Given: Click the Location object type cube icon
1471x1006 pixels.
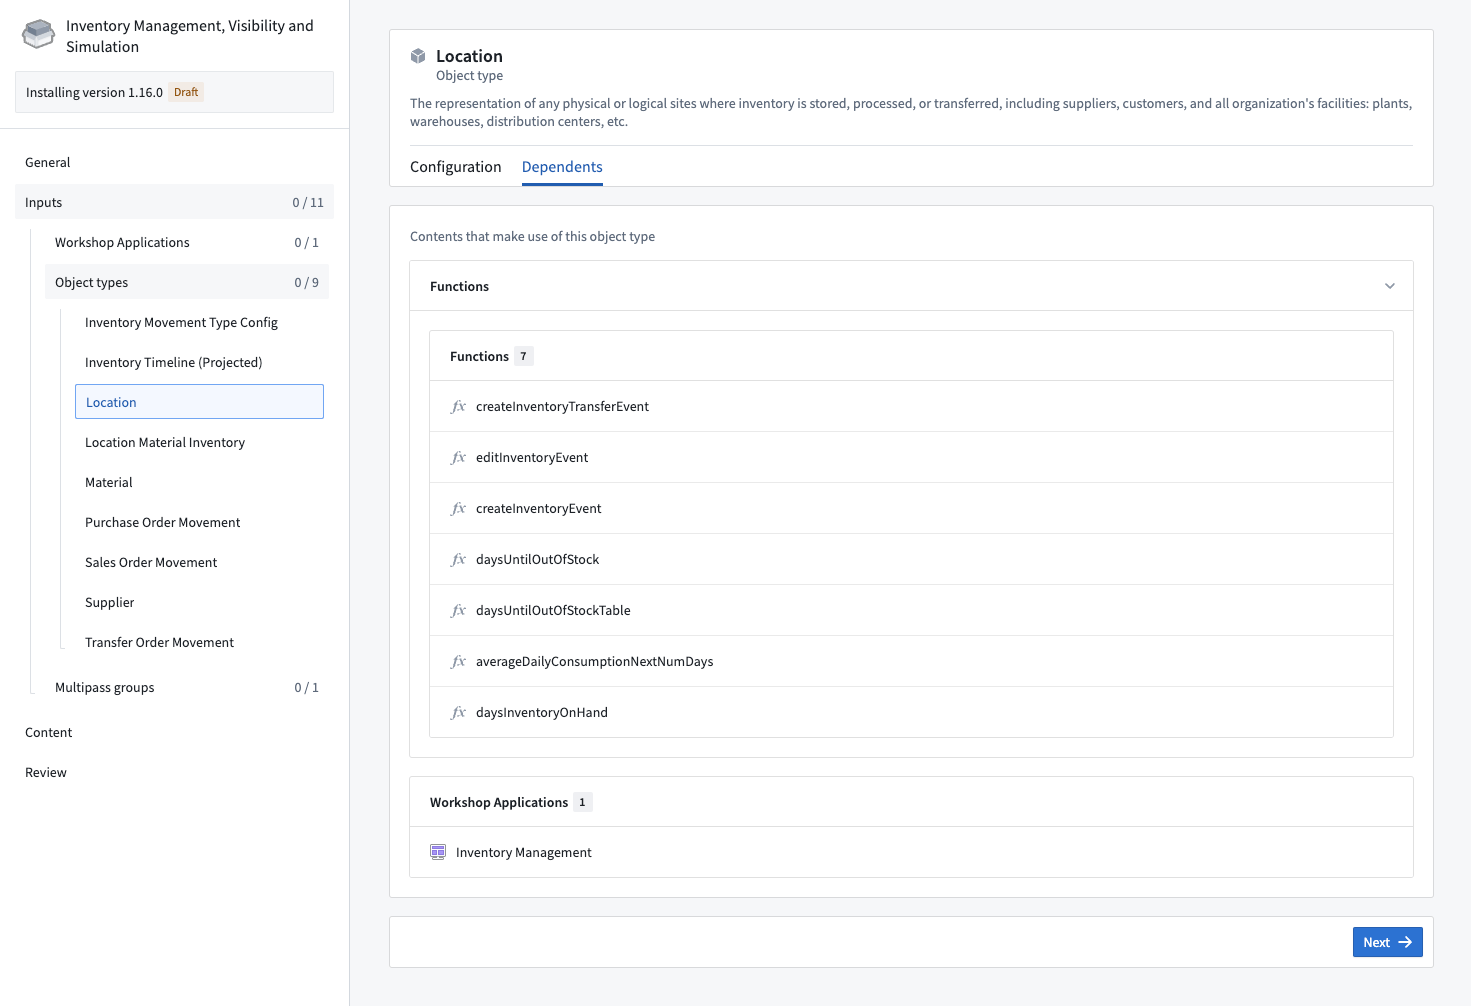Looking at the screenshot, I should (418, 55).
